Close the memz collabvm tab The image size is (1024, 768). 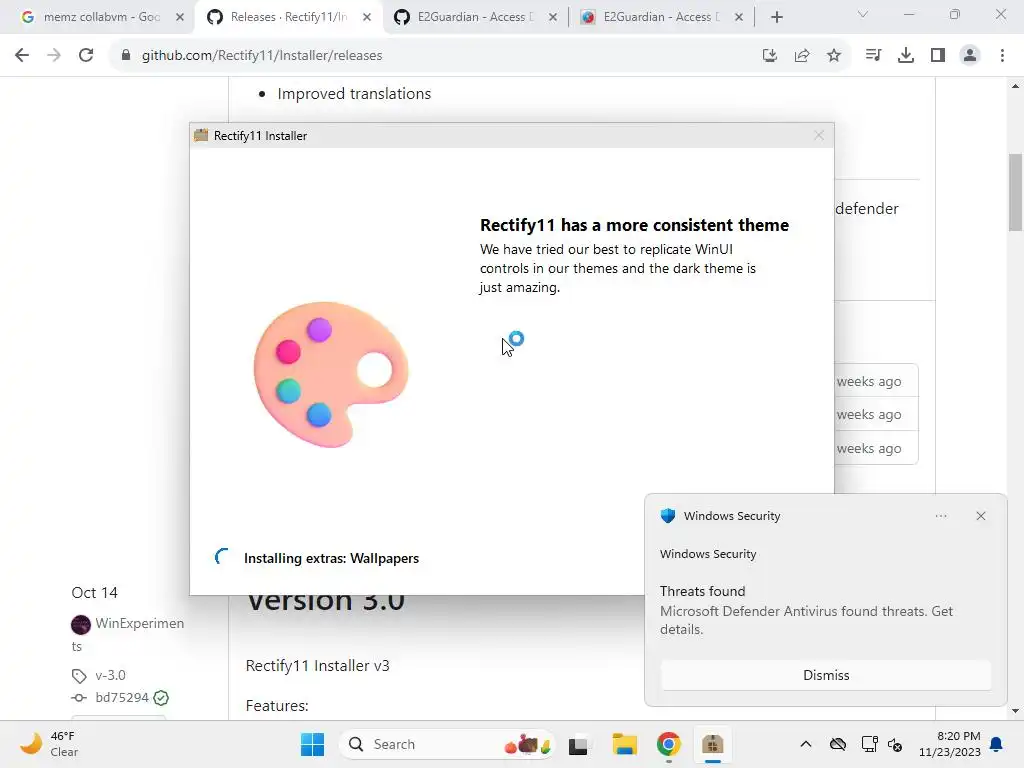click(180, 18)
